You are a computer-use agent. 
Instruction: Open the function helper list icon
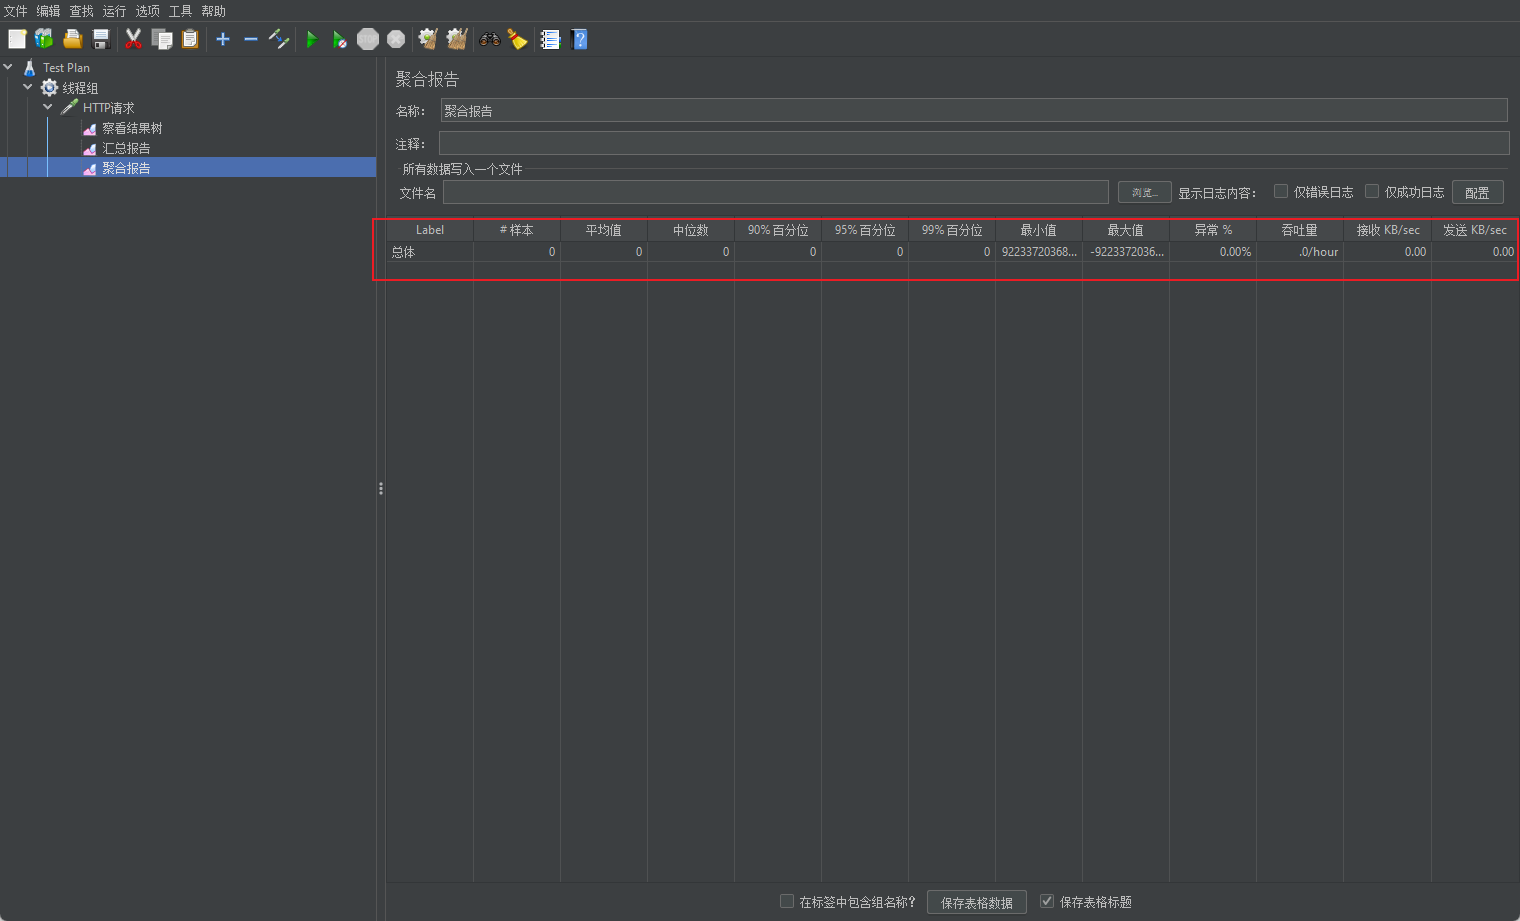click(x=550, y=39)
